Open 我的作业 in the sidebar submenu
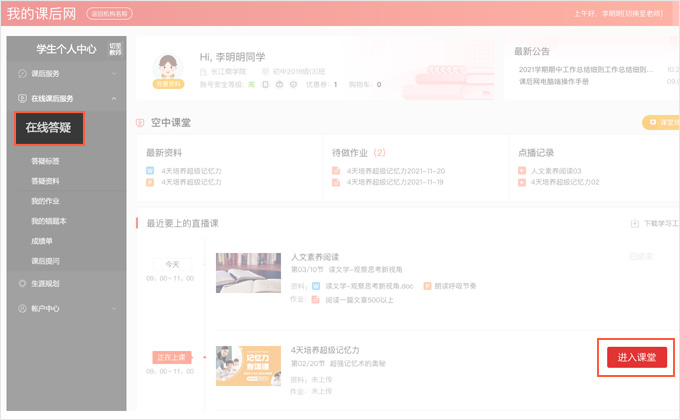This screenshot has width=680, height=420. [x=45, y=201]
